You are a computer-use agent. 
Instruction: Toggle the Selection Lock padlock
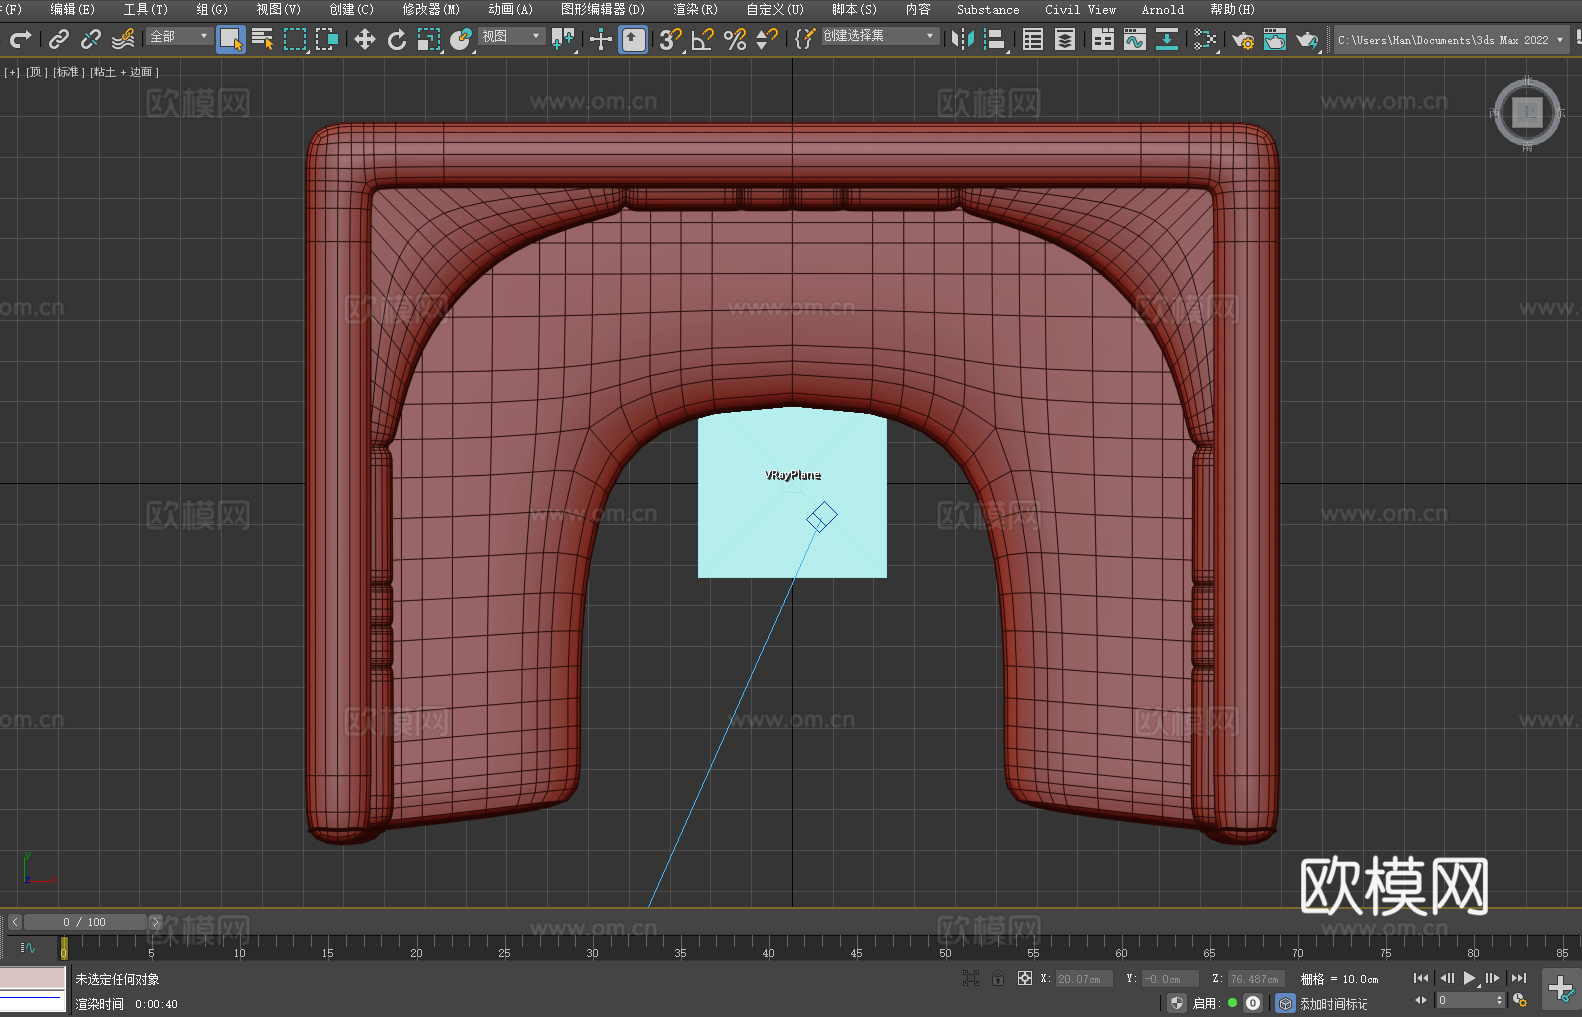tap(998, 978)
